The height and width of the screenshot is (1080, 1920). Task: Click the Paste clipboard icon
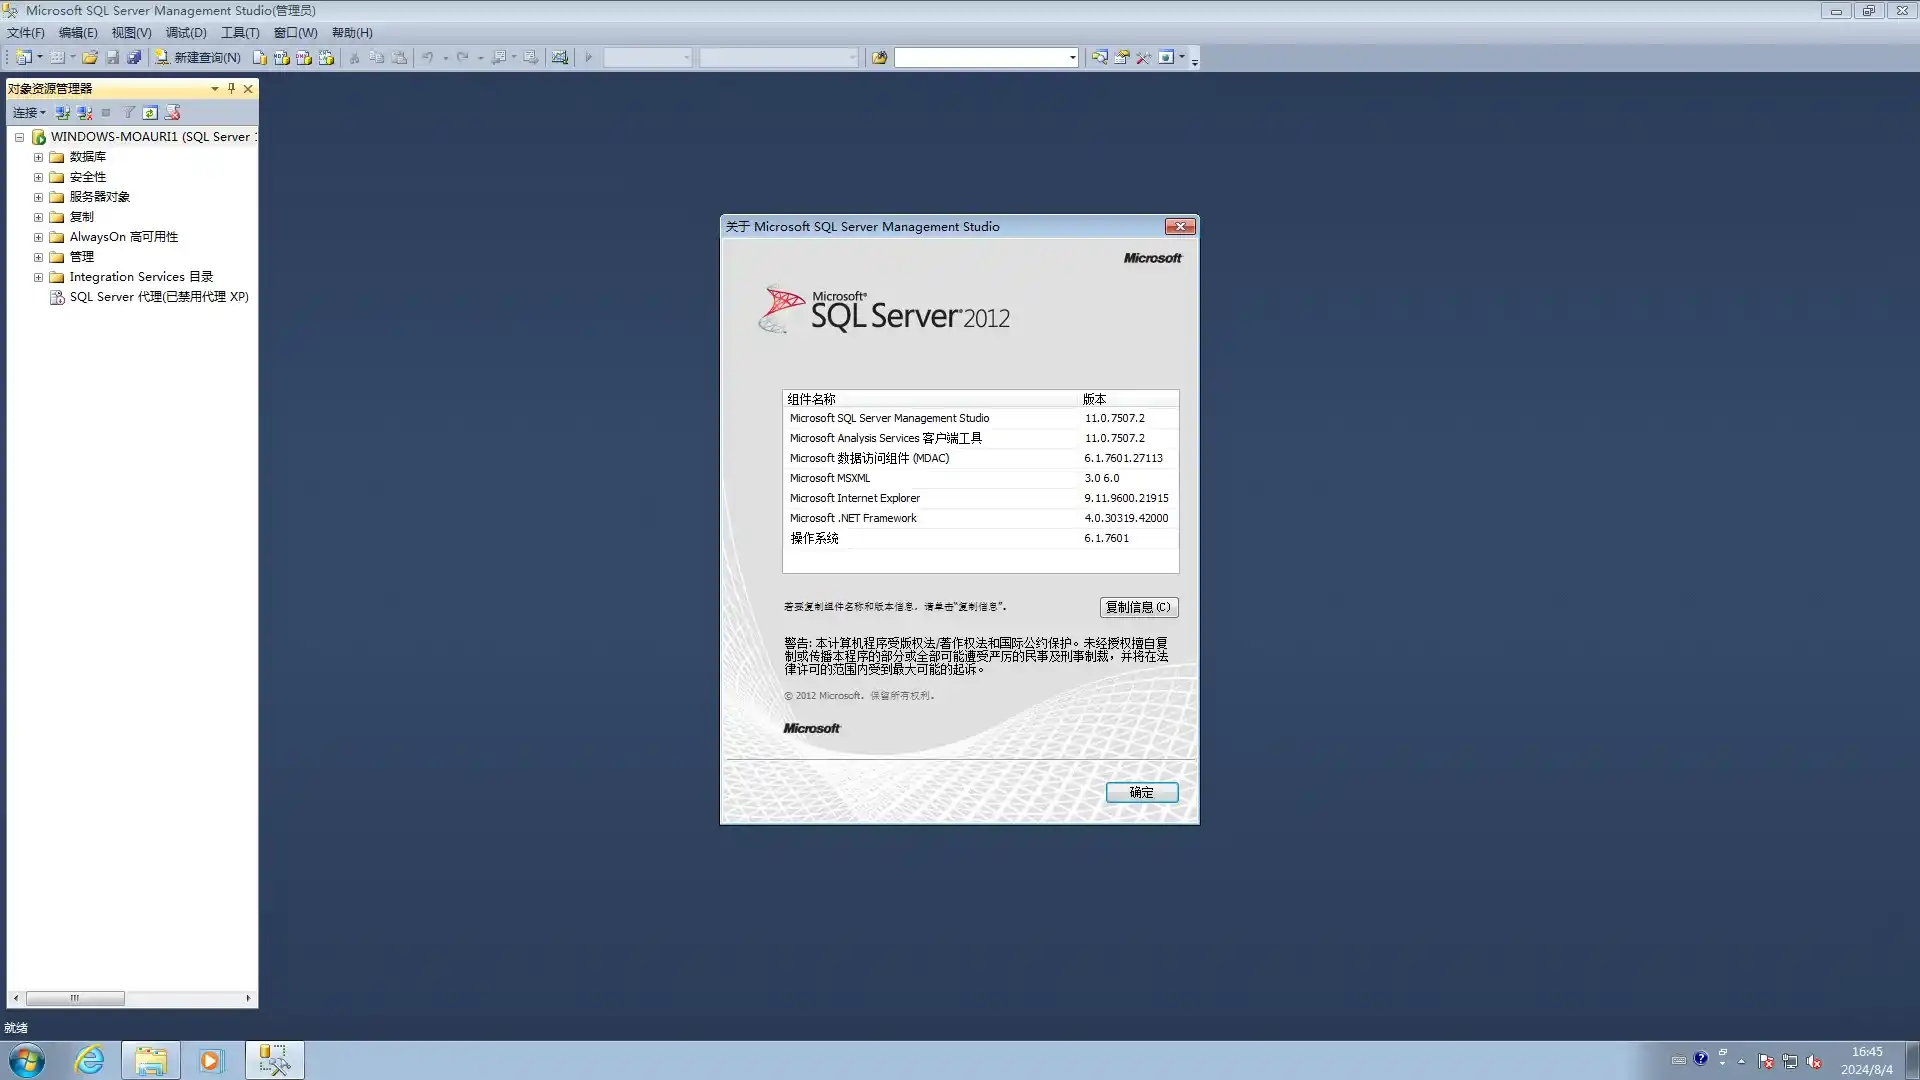click(x=400, y=58)
